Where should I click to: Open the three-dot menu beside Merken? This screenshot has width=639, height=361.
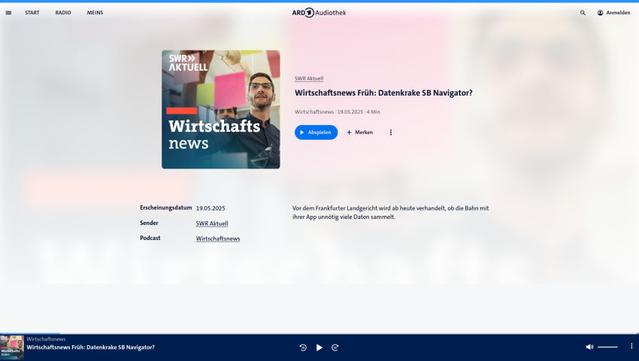(391, 132)
